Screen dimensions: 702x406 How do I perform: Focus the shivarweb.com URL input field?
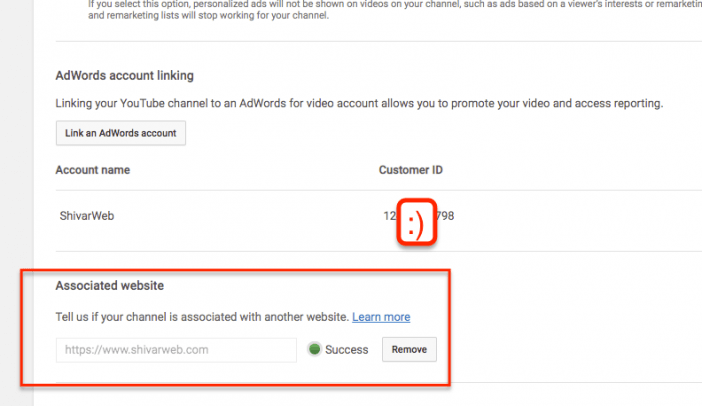(176, 350)
